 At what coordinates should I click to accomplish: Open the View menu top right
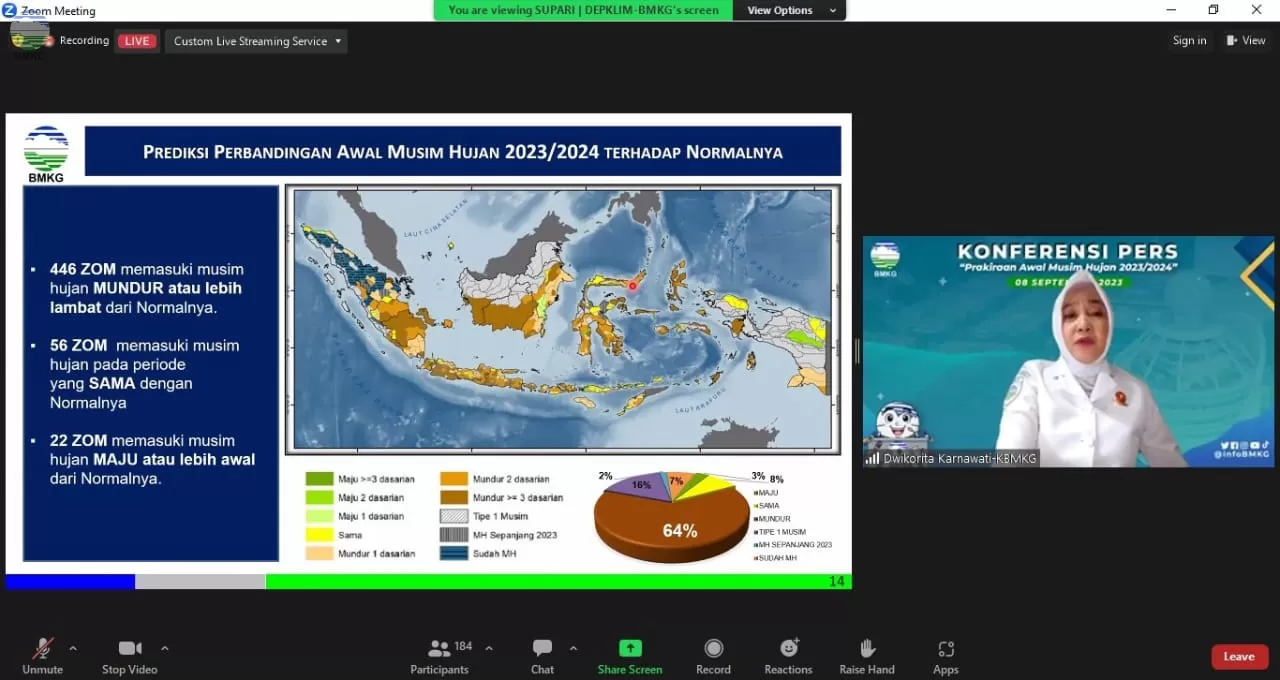pyautogui.click(x=1246, y=40)
